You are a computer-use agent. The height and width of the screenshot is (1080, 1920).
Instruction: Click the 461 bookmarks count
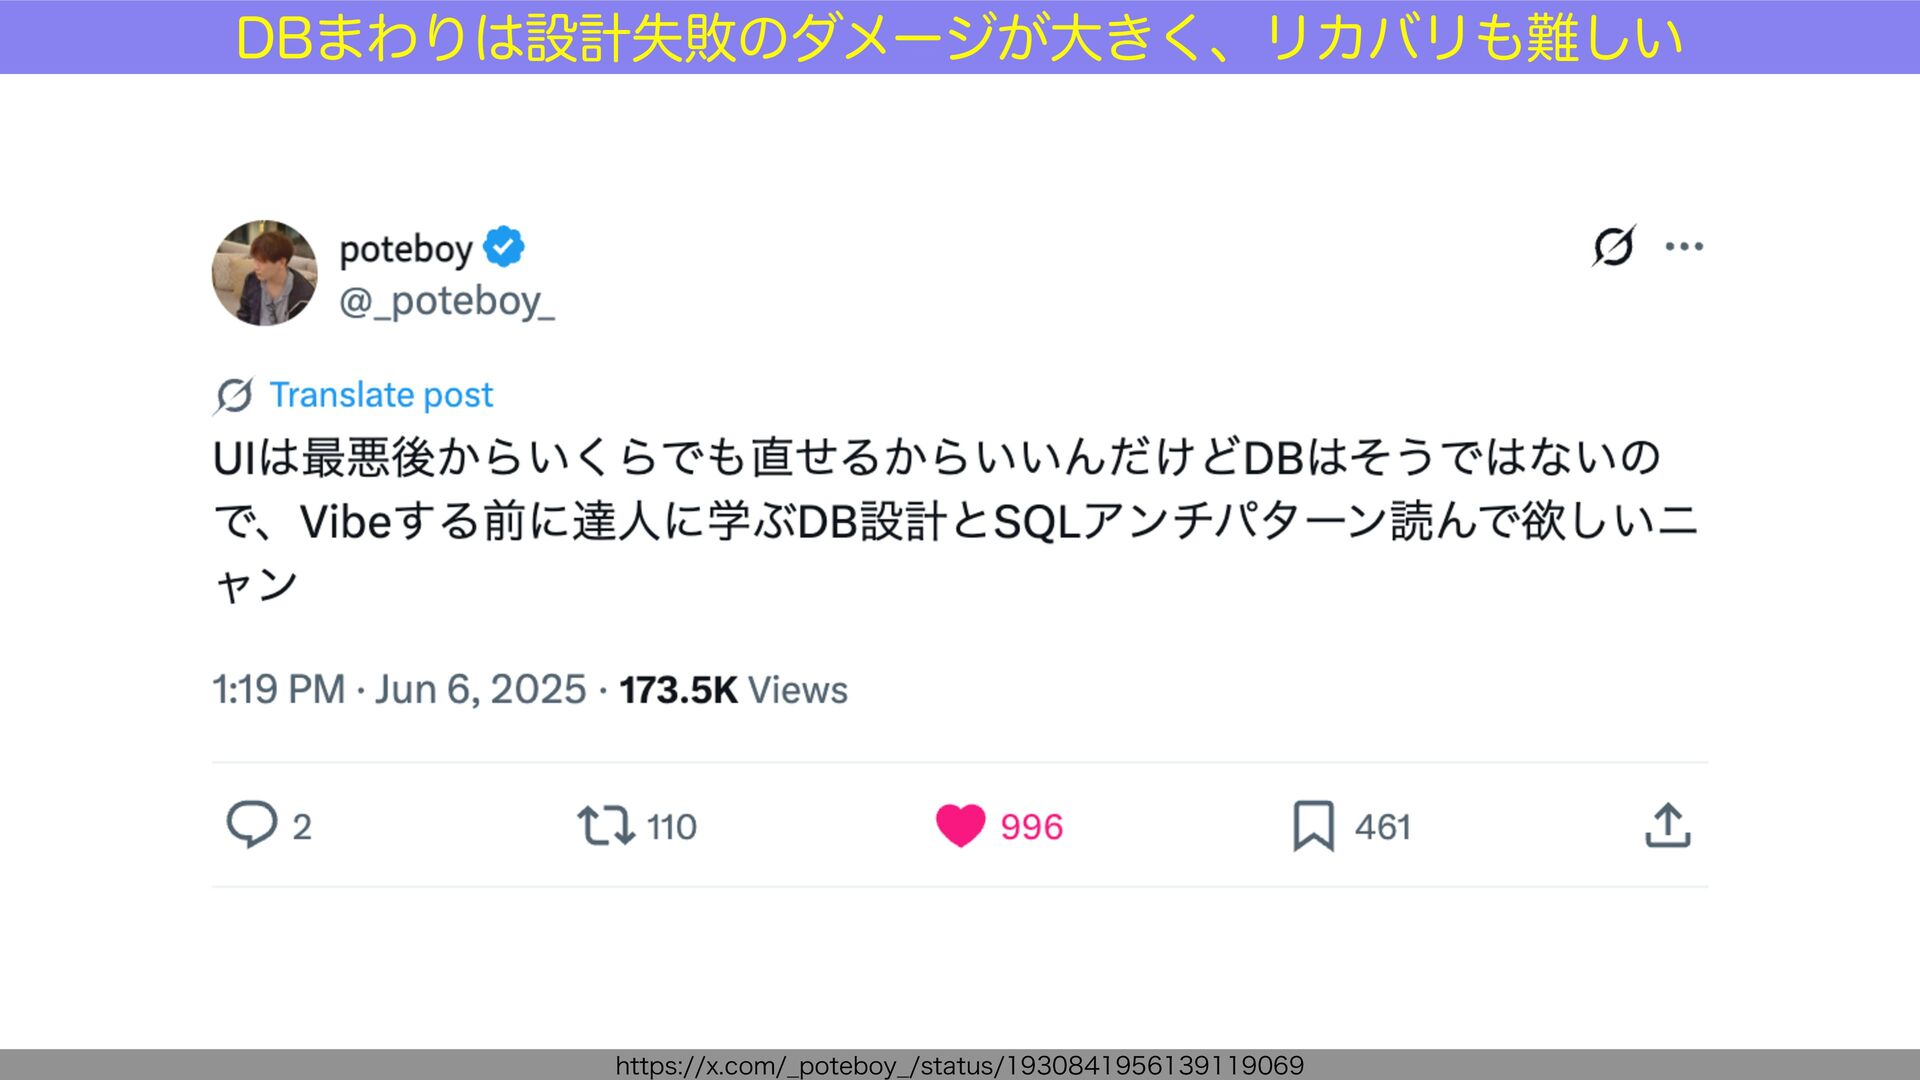pos(1383,827)
